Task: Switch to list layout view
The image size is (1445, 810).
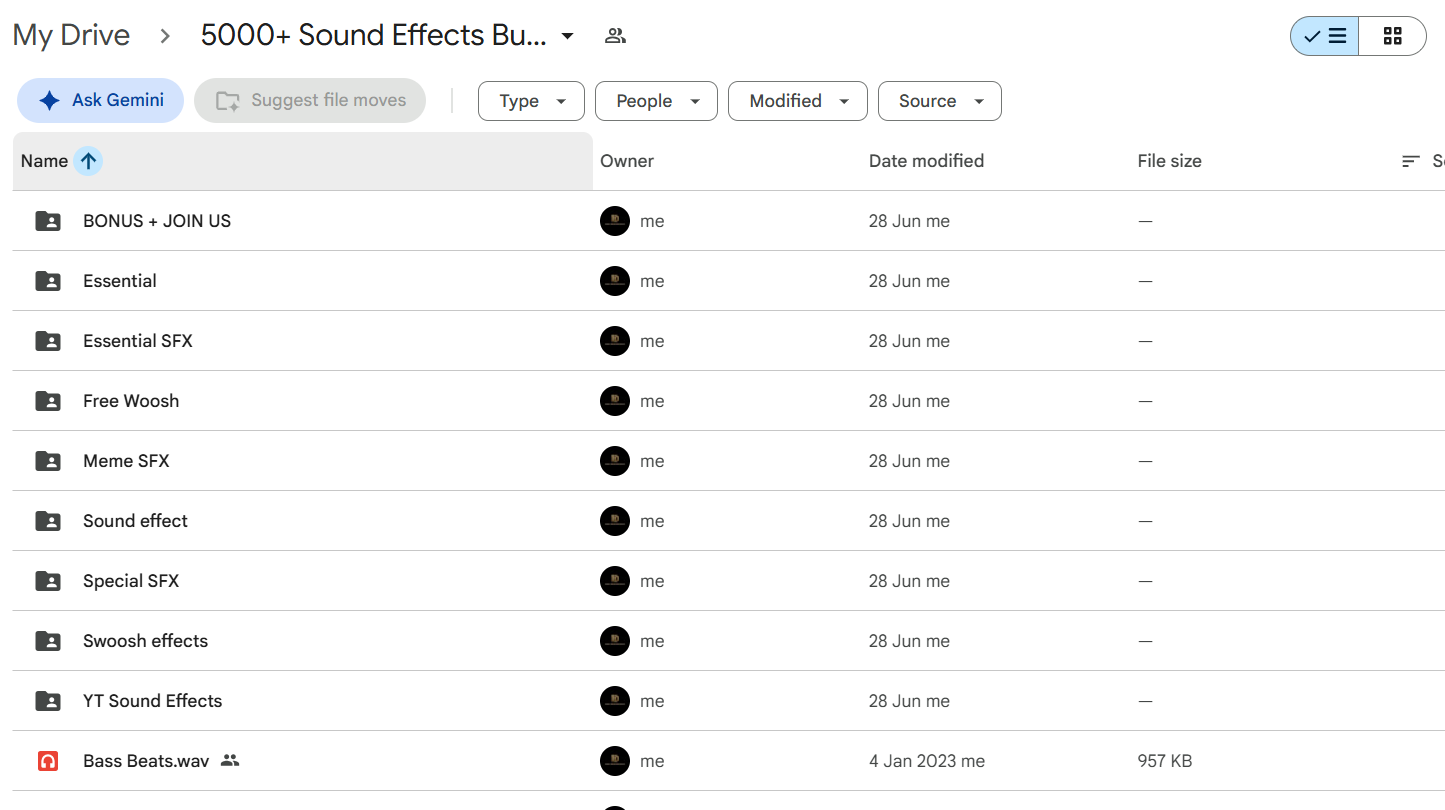Action: pyautogui.click(x=1324, y=37)
